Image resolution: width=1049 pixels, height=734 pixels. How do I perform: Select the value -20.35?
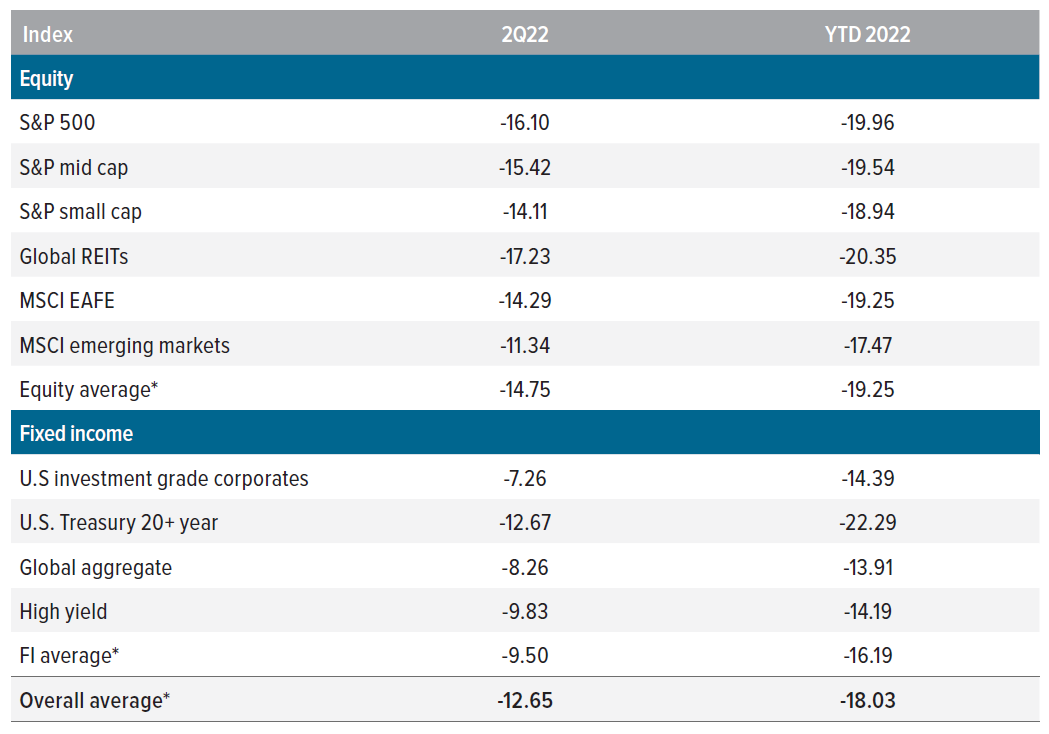click(x=867, y=256)
